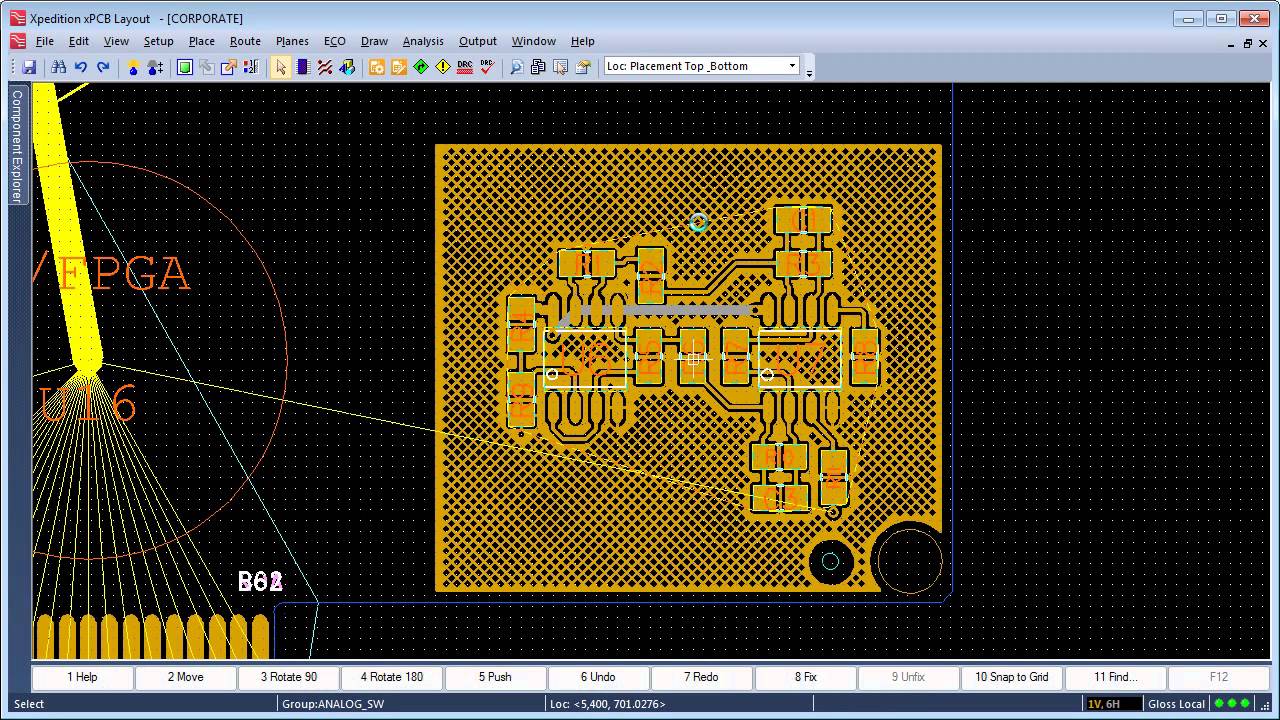
Task: Click the Redo arrow toolbar icon
Action: pyautogui.click(x=103, y=67)
